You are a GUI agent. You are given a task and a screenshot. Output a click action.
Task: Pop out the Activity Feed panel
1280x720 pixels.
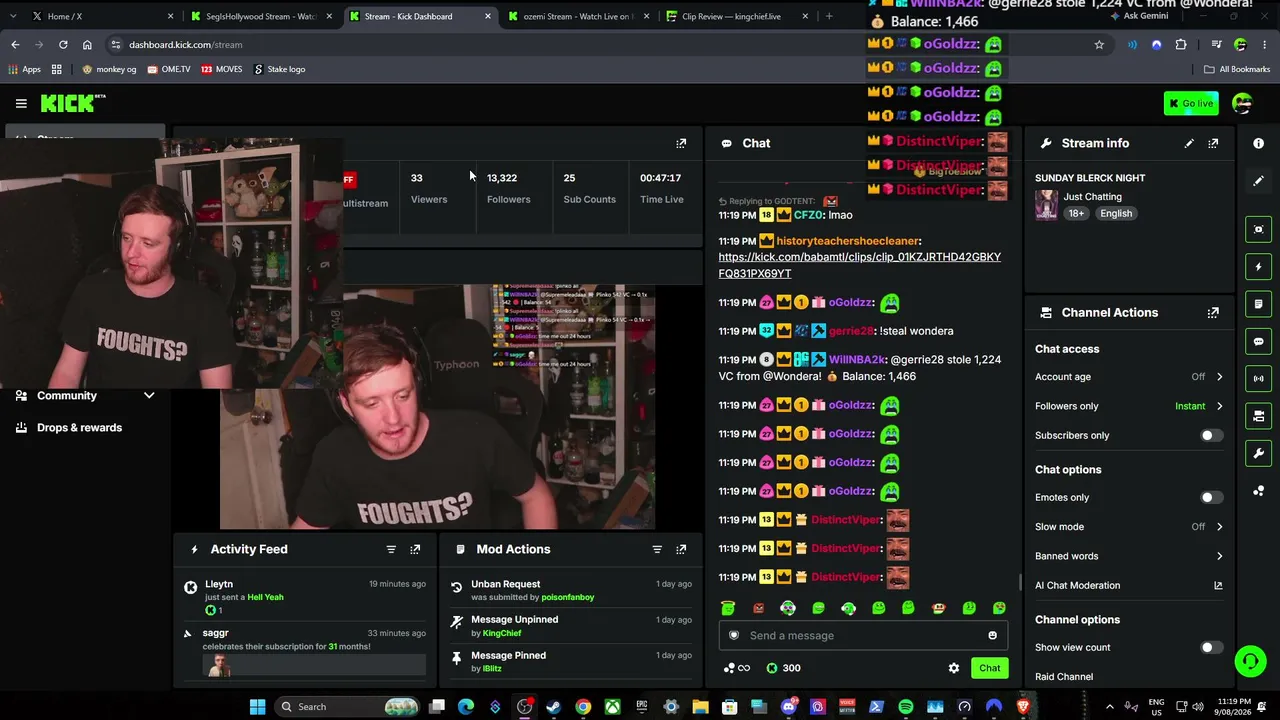pyautogui.click(x=415, y=549)
